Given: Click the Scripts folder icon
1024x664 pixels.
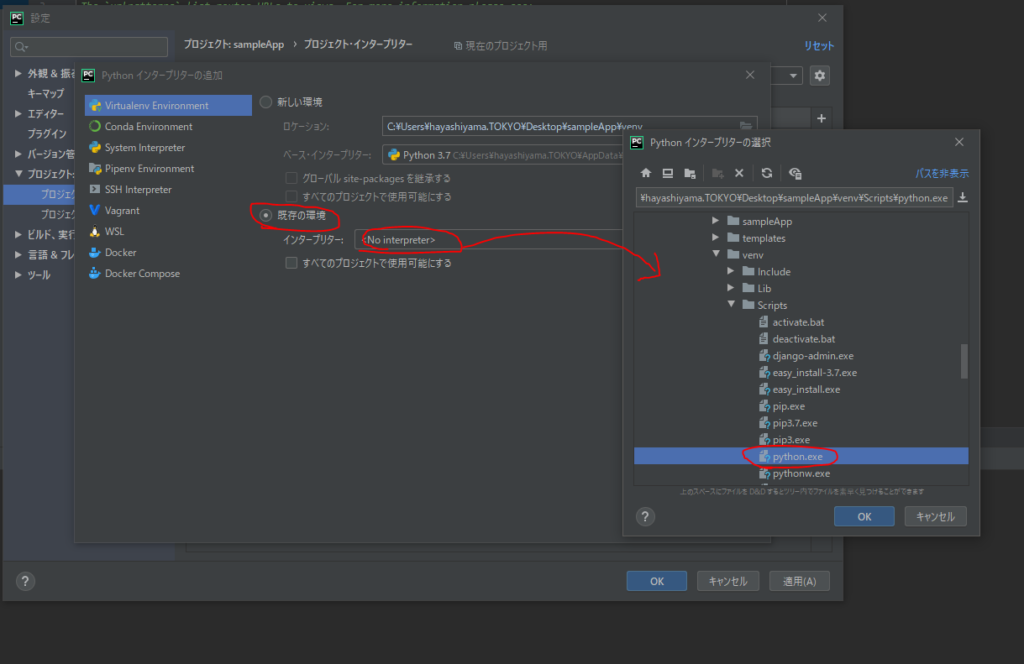Looking at the screenshot, I should [748, 305].
